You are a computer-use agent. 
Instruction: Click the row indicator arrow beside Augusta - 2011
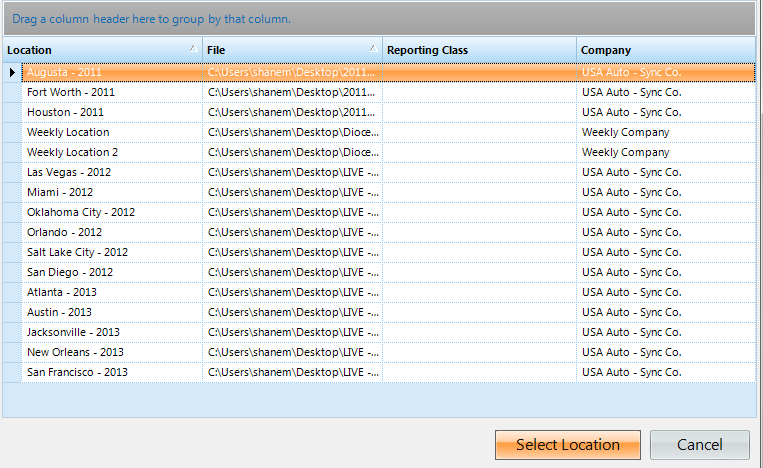pos(12,72)
